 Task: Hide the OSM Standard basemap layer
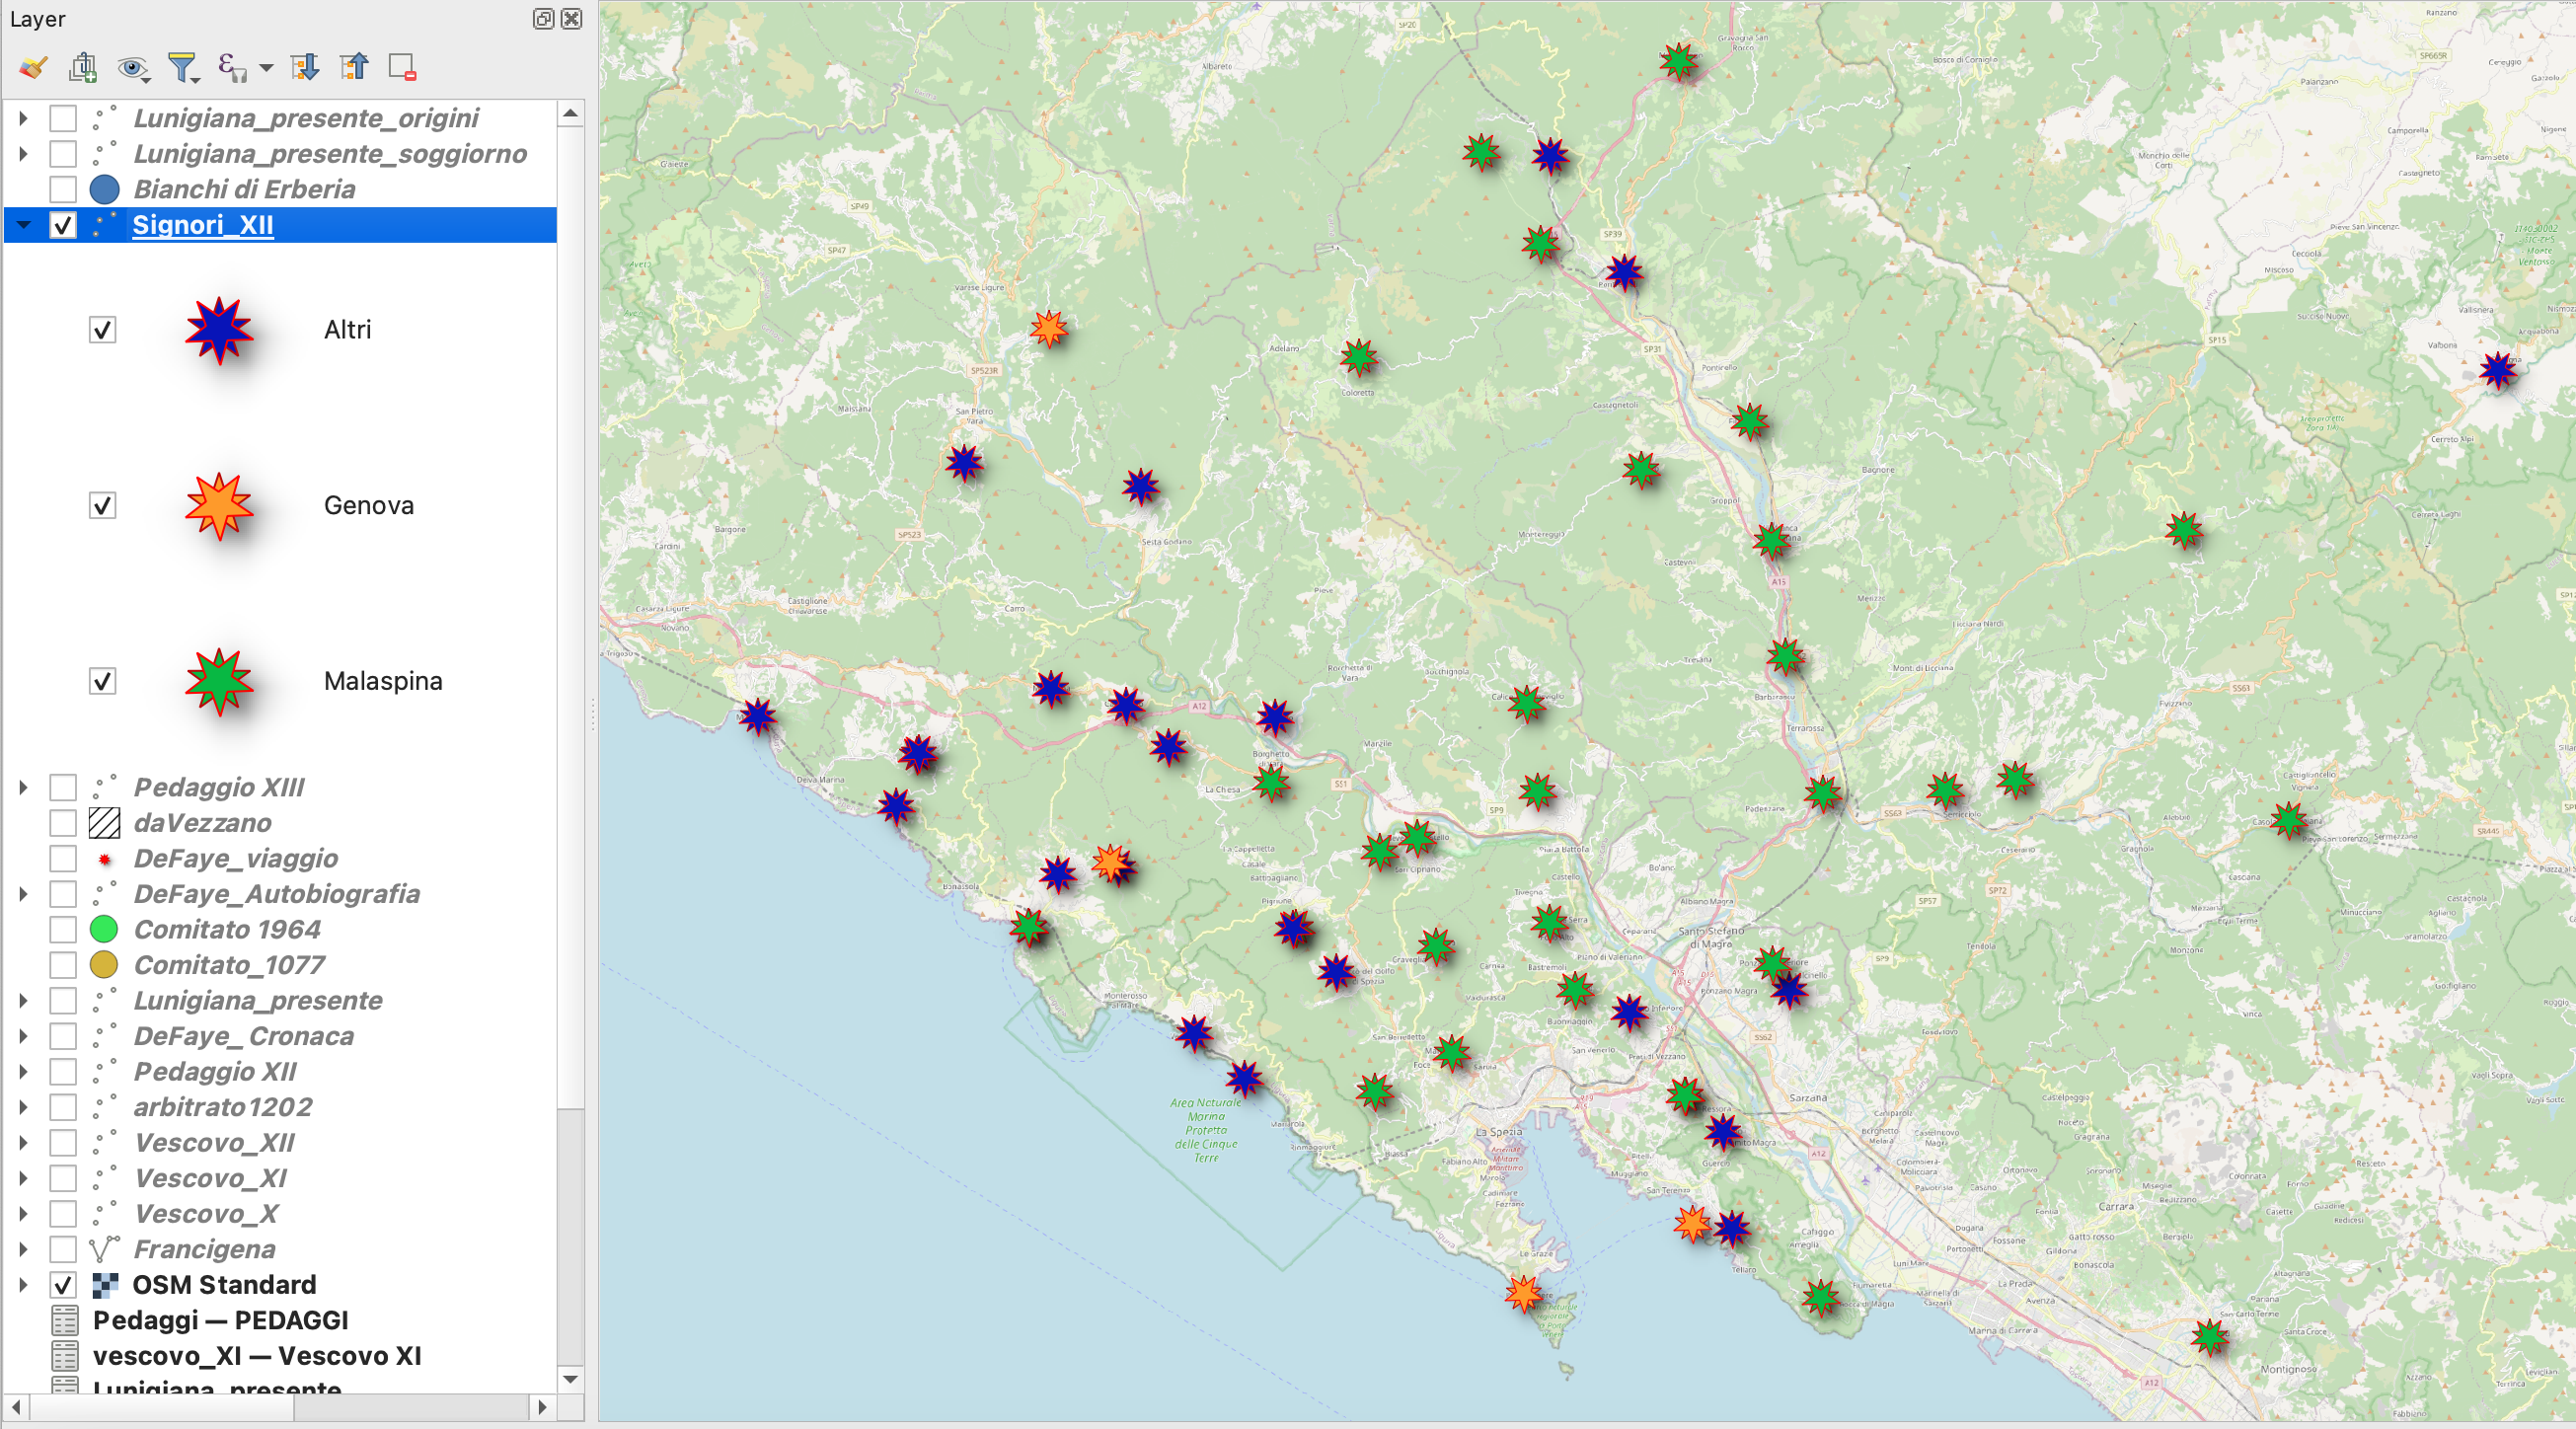point(63,1285)
